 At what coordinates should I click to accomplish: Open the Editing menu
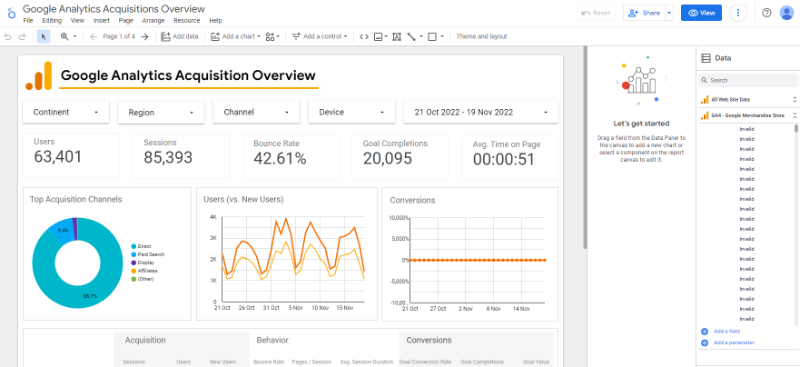52,21
